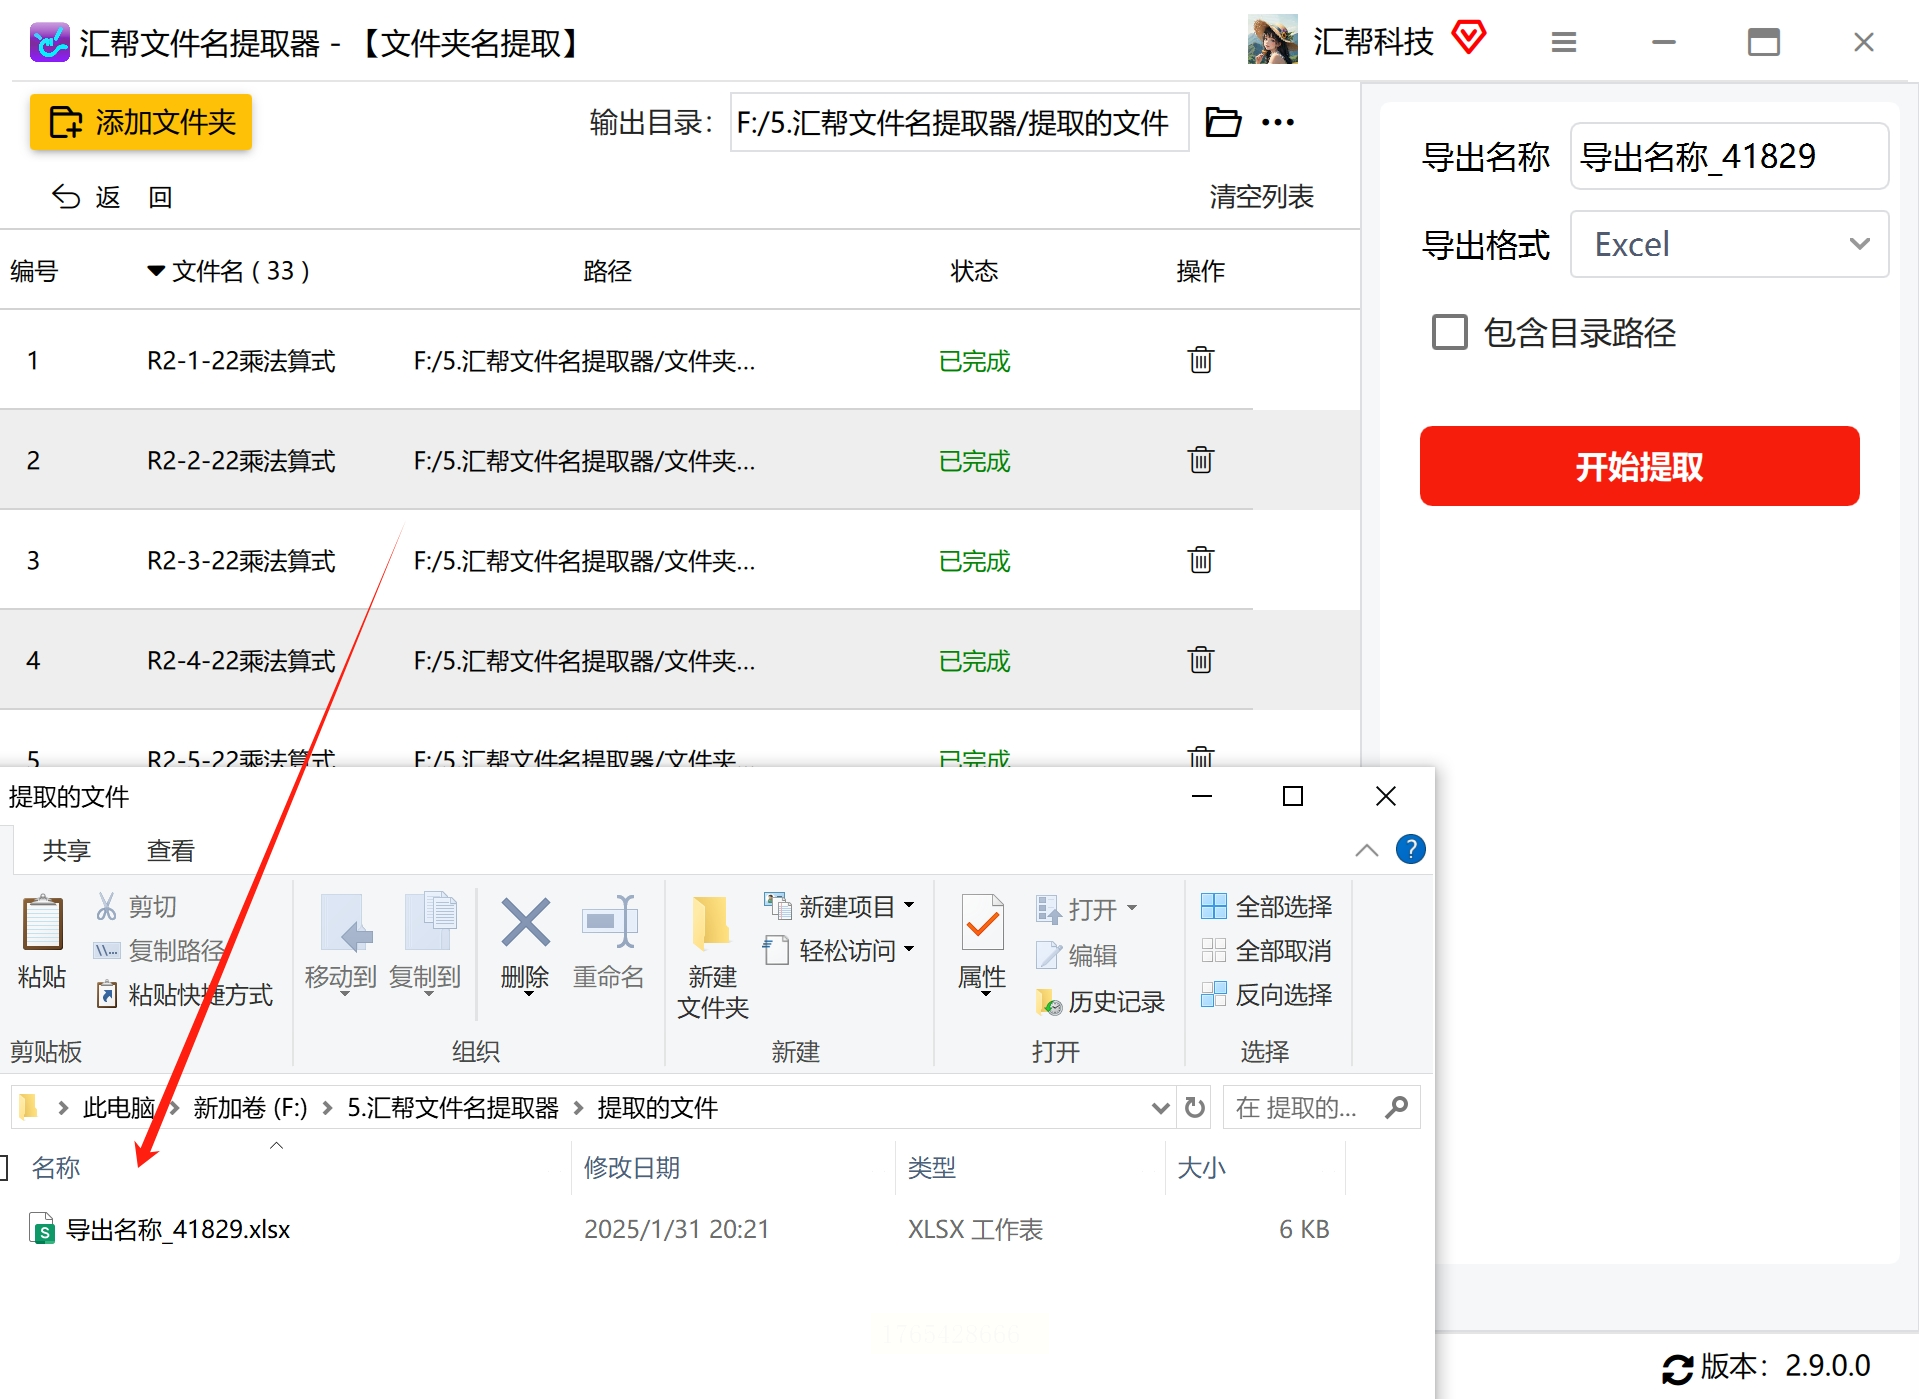Viewport: 1919px width, 1399px height.
Task: Click the version refresh icon
Action: tap(1677, 1368)
